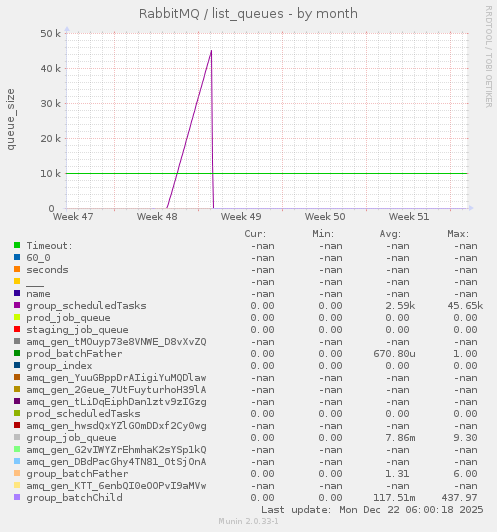Click the Cur: column header

tap(255, 234)
